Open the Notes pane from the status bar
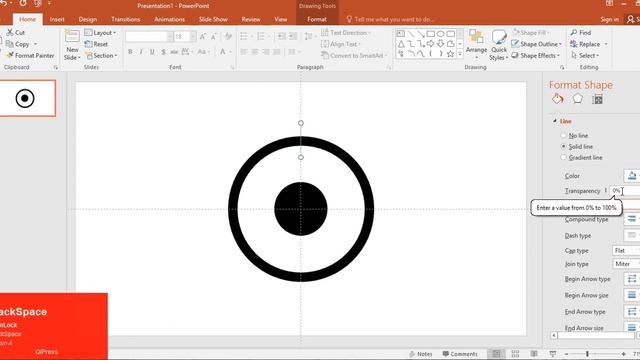640x360 pixels. [420, 354]
